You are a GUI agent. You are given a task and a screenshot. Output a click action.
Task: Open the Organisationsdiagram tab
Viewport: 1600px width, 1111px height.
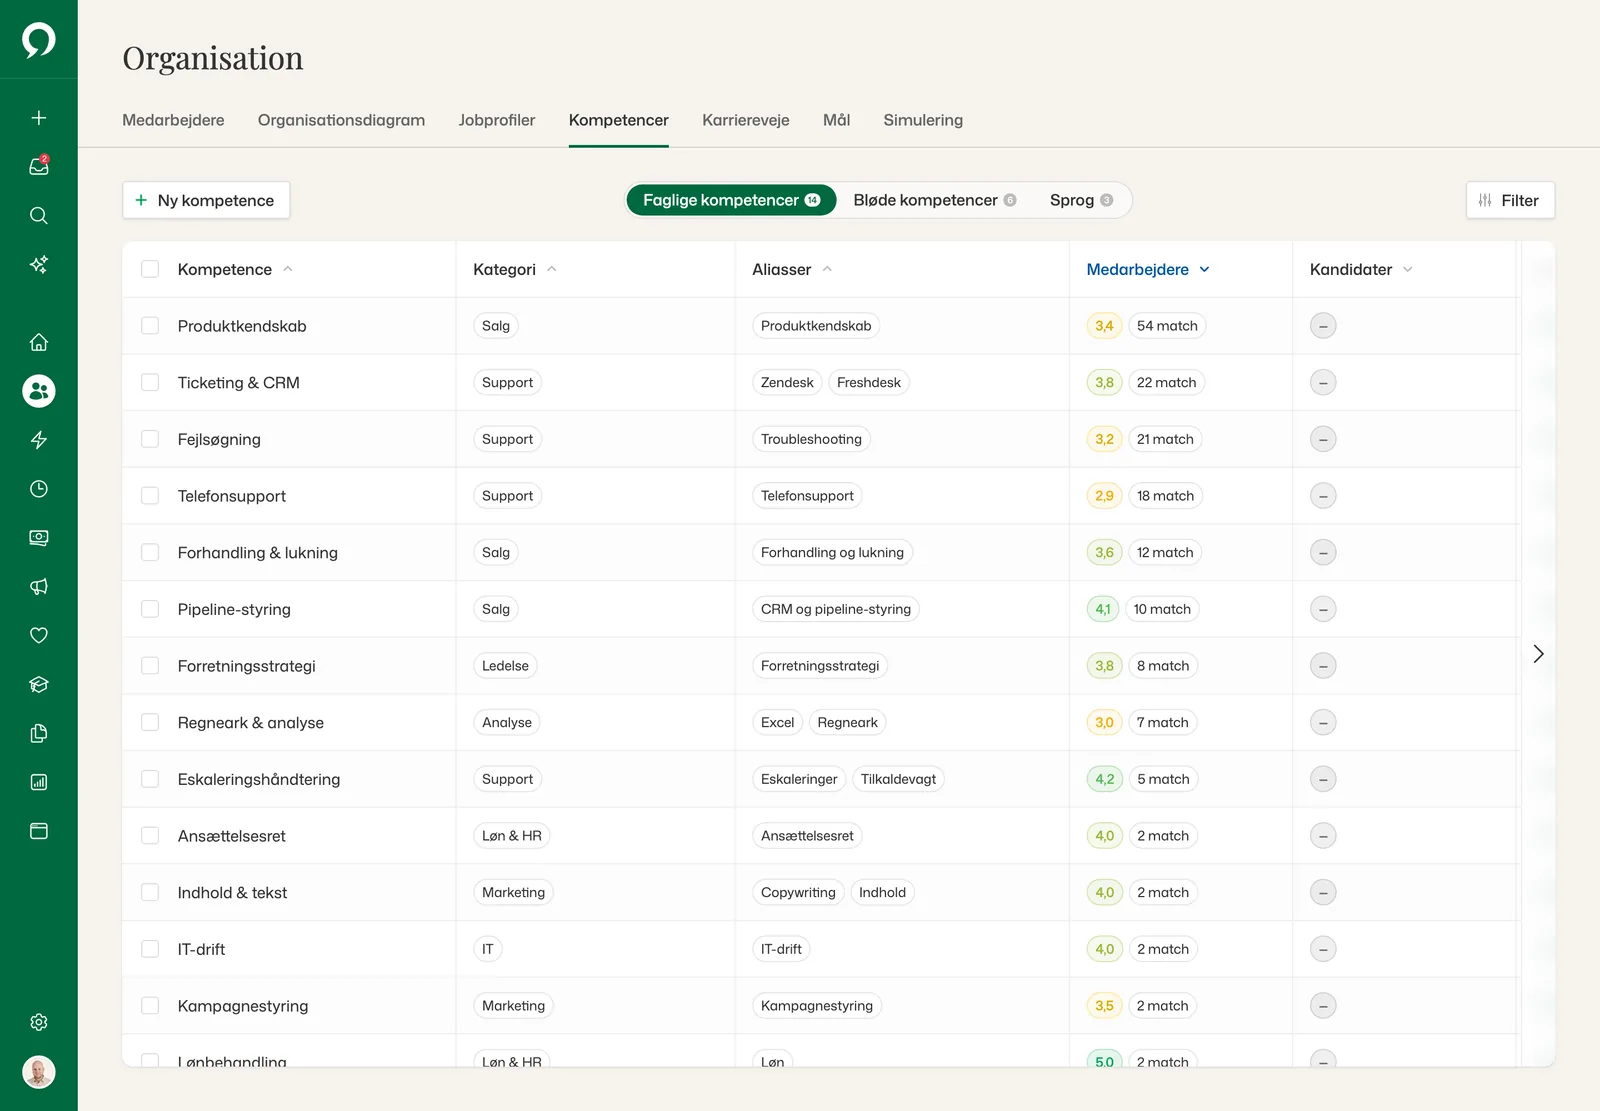(x=341, y=120)
